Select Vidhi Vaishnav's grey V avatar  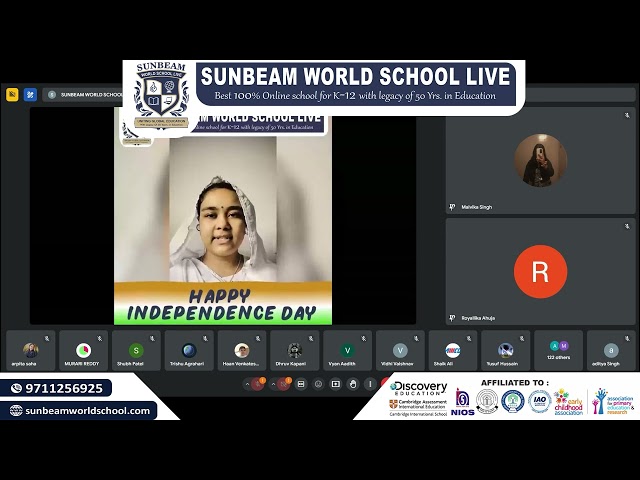[400, 350]
